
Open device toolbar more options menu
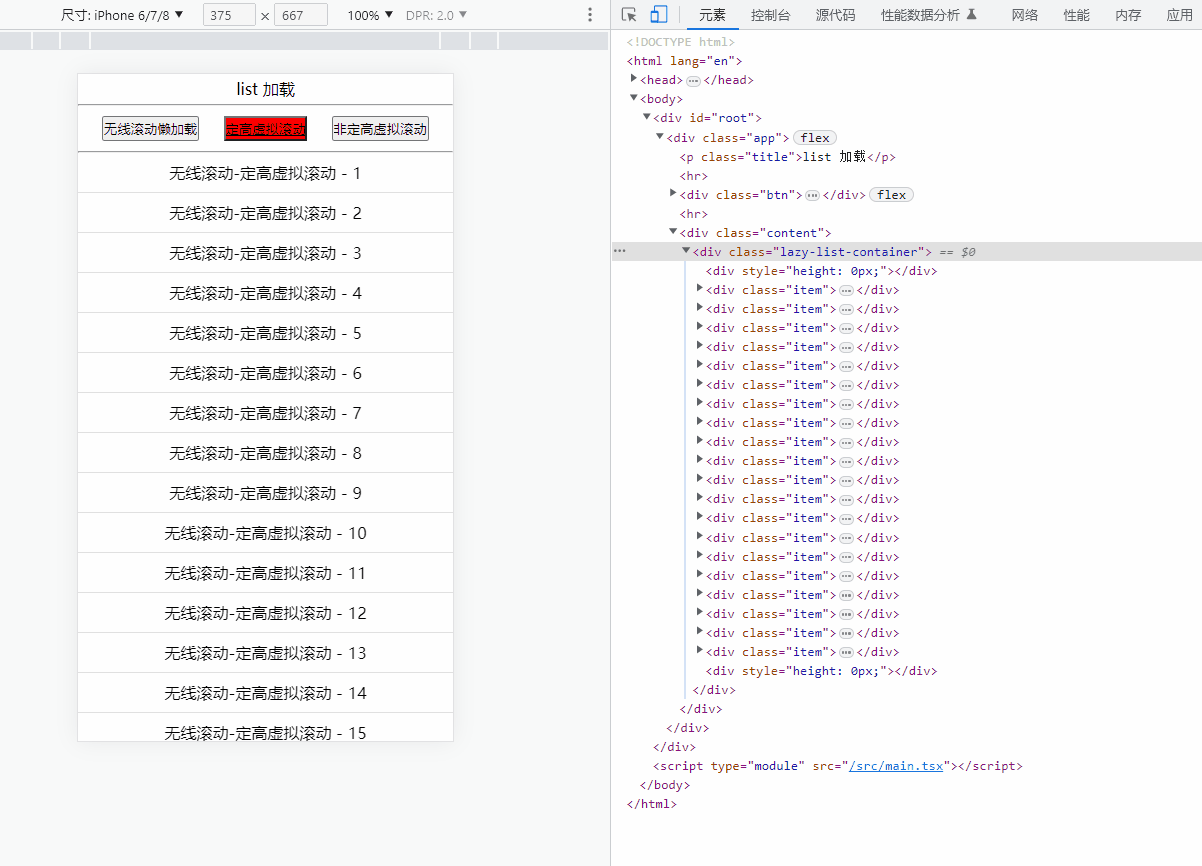coord(590,15)
